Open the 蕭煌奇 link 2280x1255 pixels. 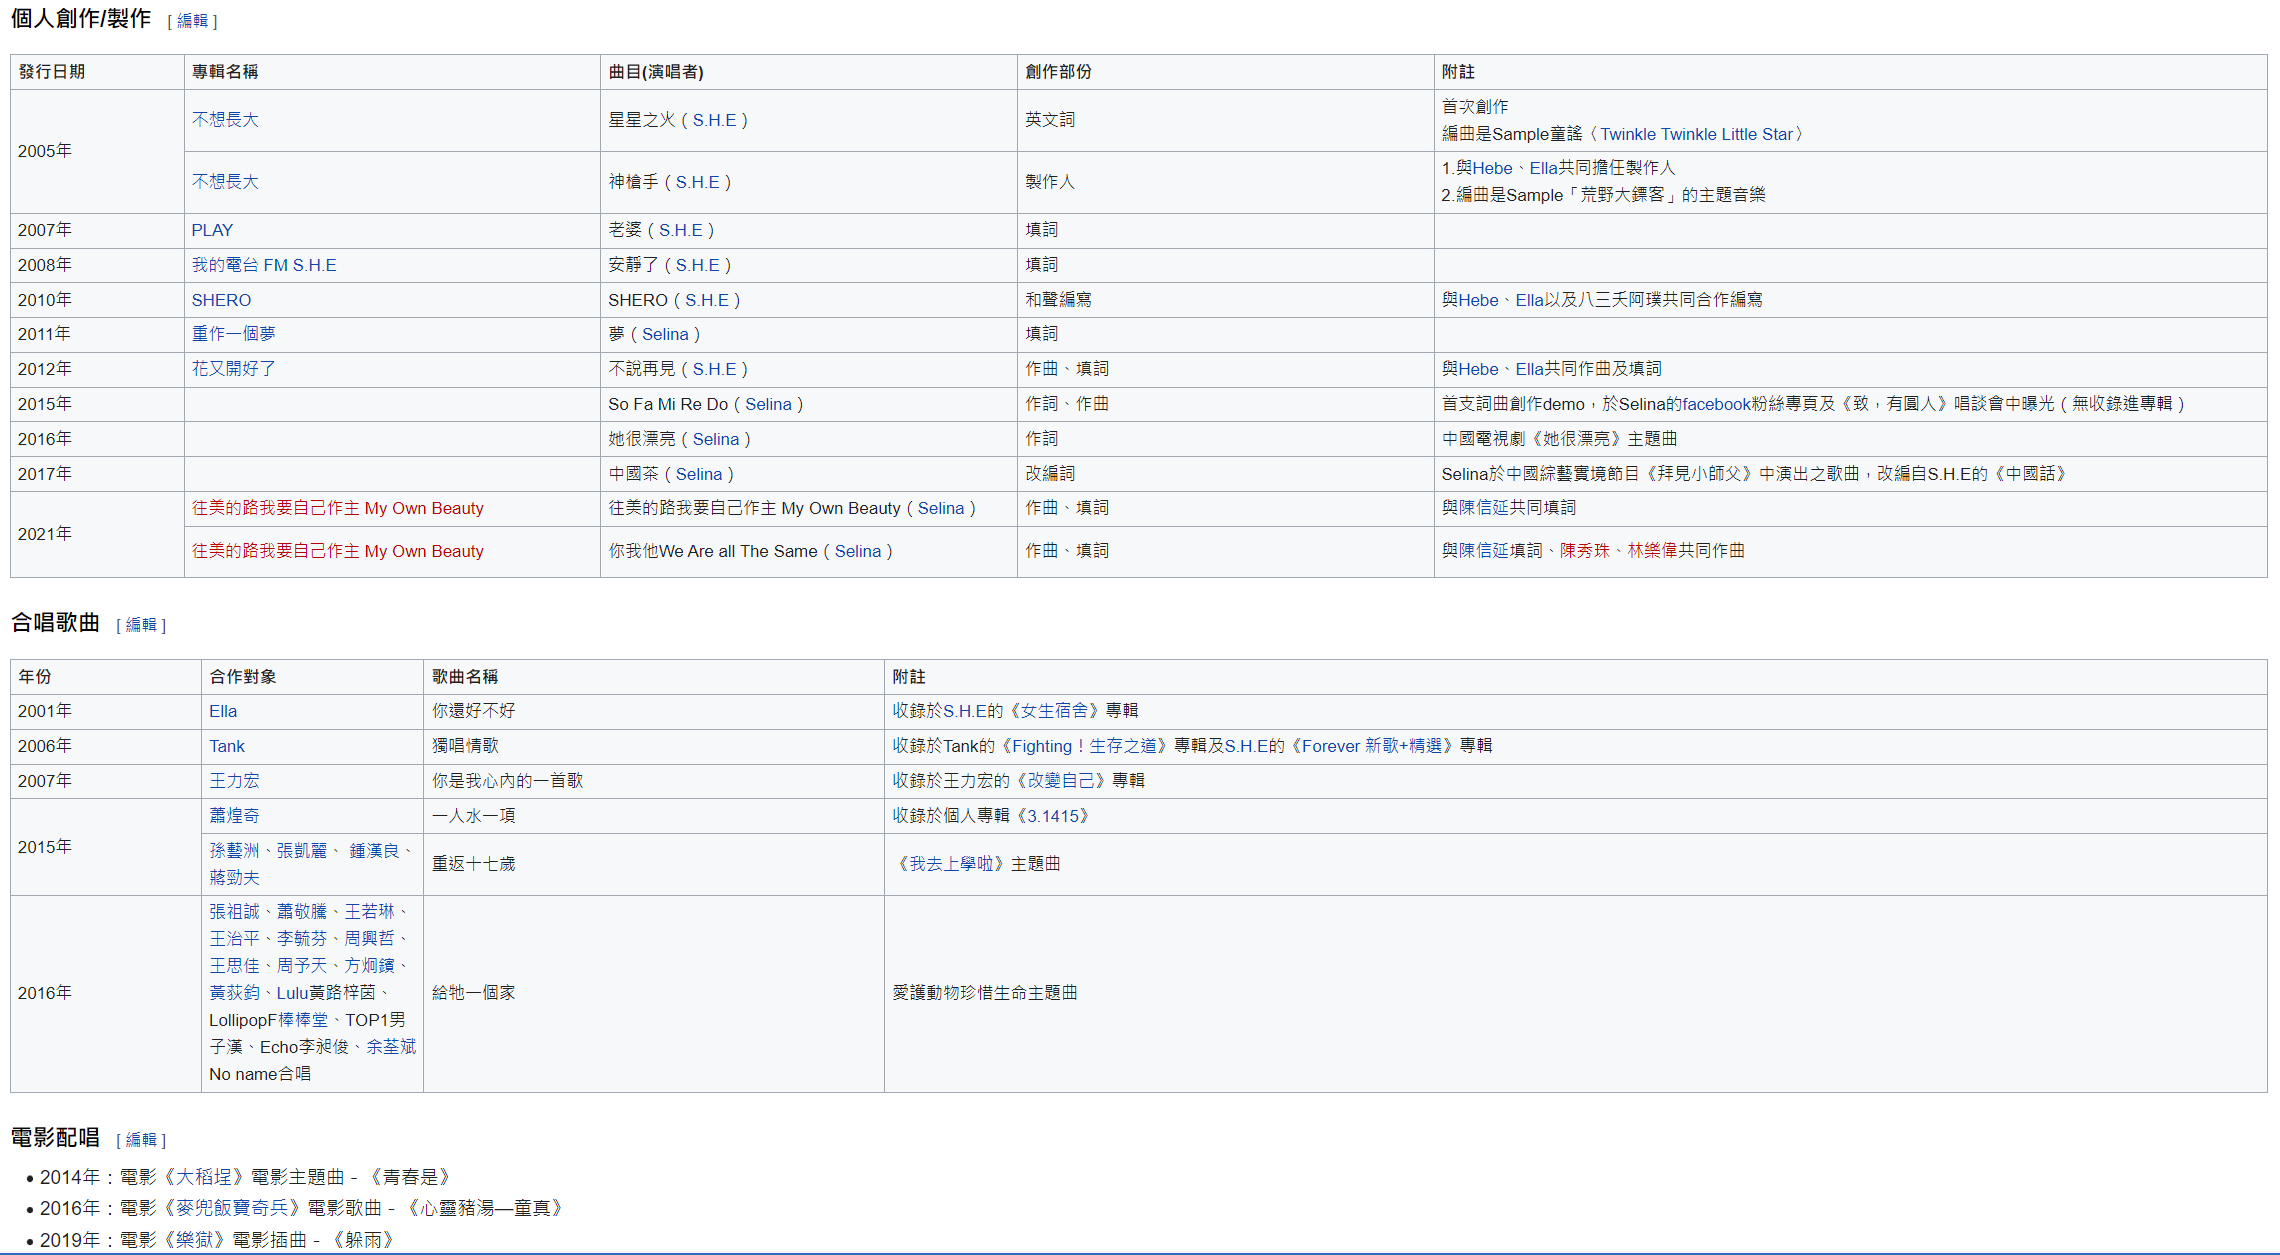coord(234,816)
